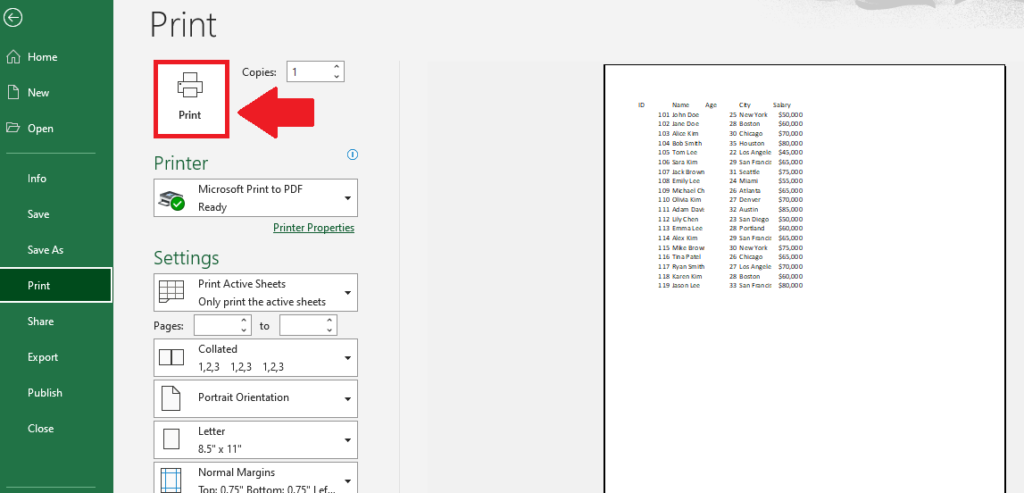Screen dimensions: 1024x493
Task: Click the Collated pages icon
Action: [170, 357]
